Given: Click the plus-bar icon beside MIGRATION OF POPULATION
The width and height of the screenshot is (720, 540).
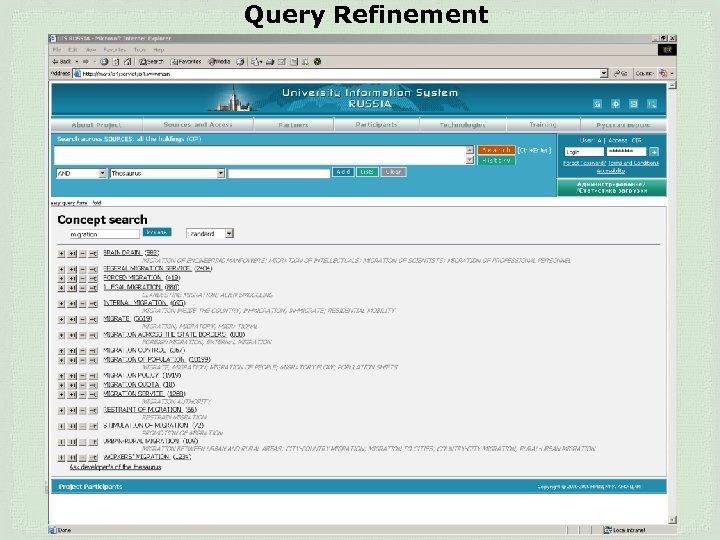Looking at the screenshot, I should point(72,360).
